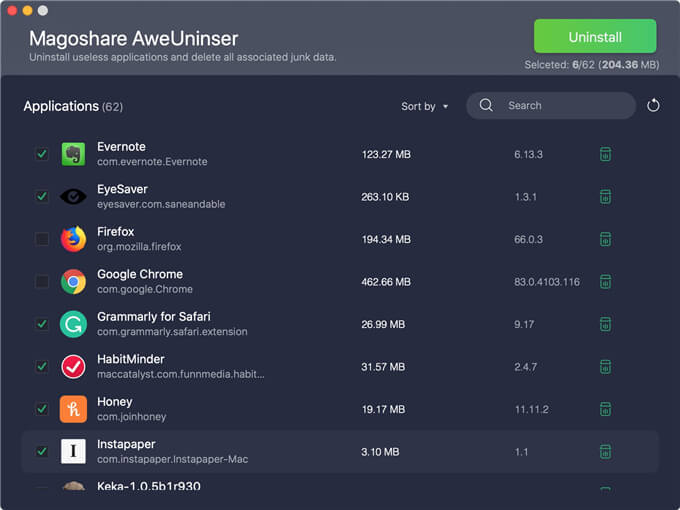Click the trash icon for Instapaper
The width and height of the screenshot is (680, 510).
605,451
